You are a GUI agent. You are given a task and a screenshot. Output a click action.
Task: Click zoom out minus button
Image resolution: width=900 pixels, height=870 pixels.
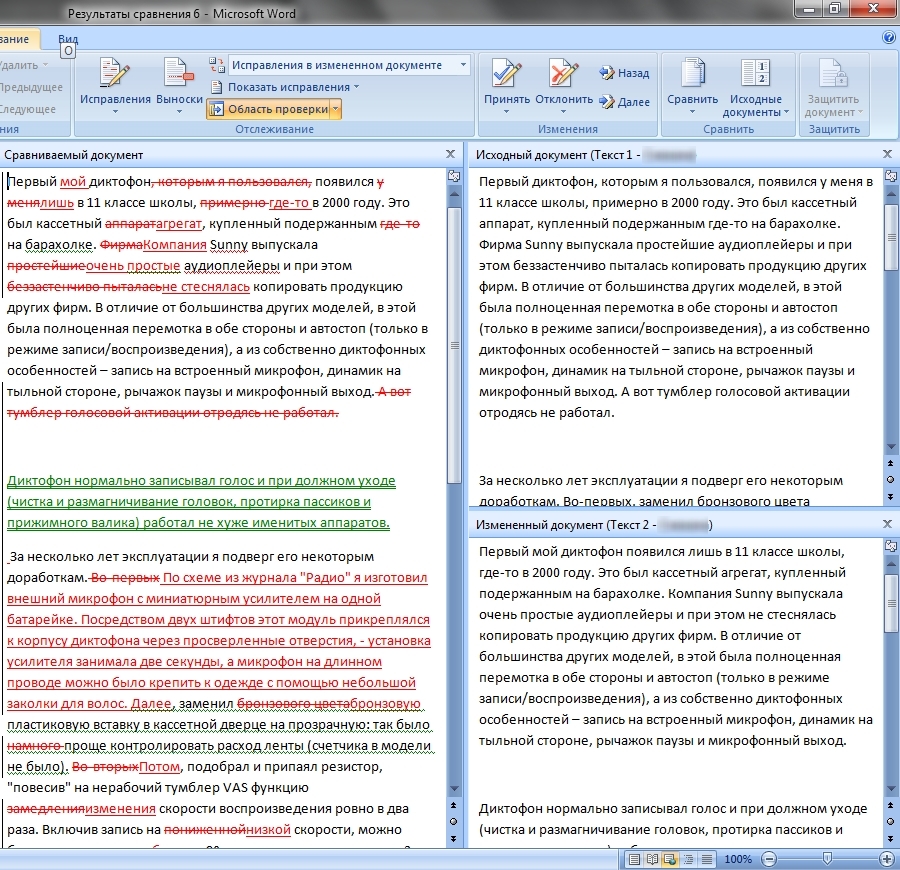pos(769,859)
